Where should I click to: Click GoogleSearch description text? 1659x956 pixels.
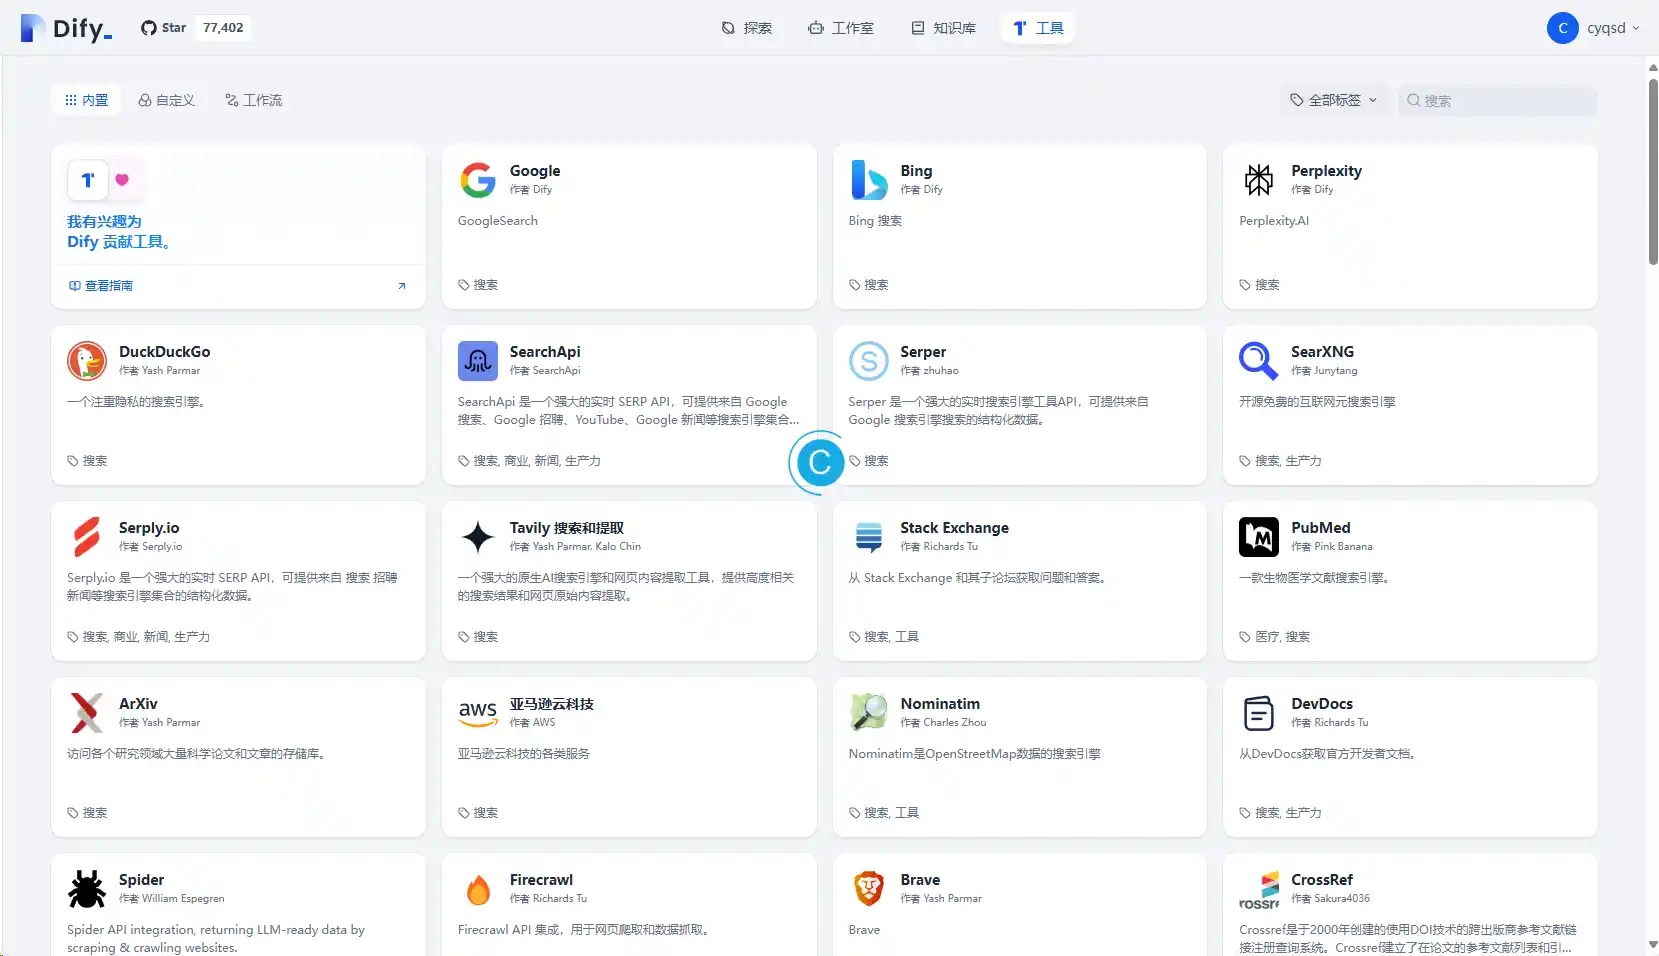[498, 221]
